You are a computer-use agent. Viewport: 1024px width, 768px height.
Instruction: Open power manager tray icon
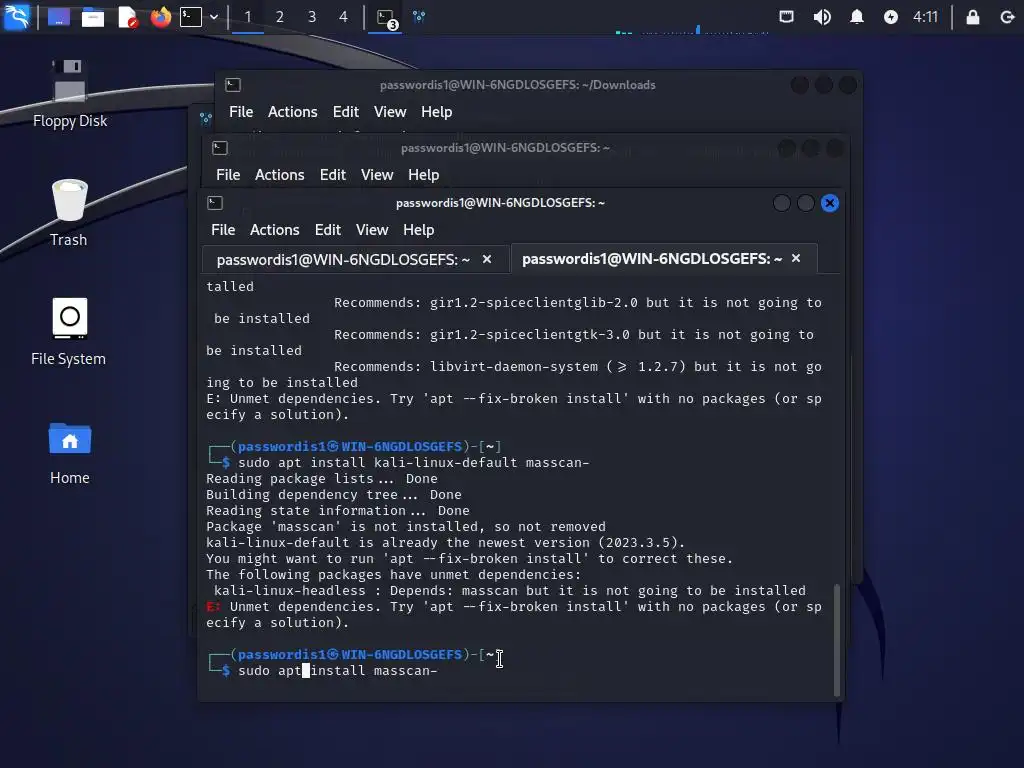[x=891, y=17]
